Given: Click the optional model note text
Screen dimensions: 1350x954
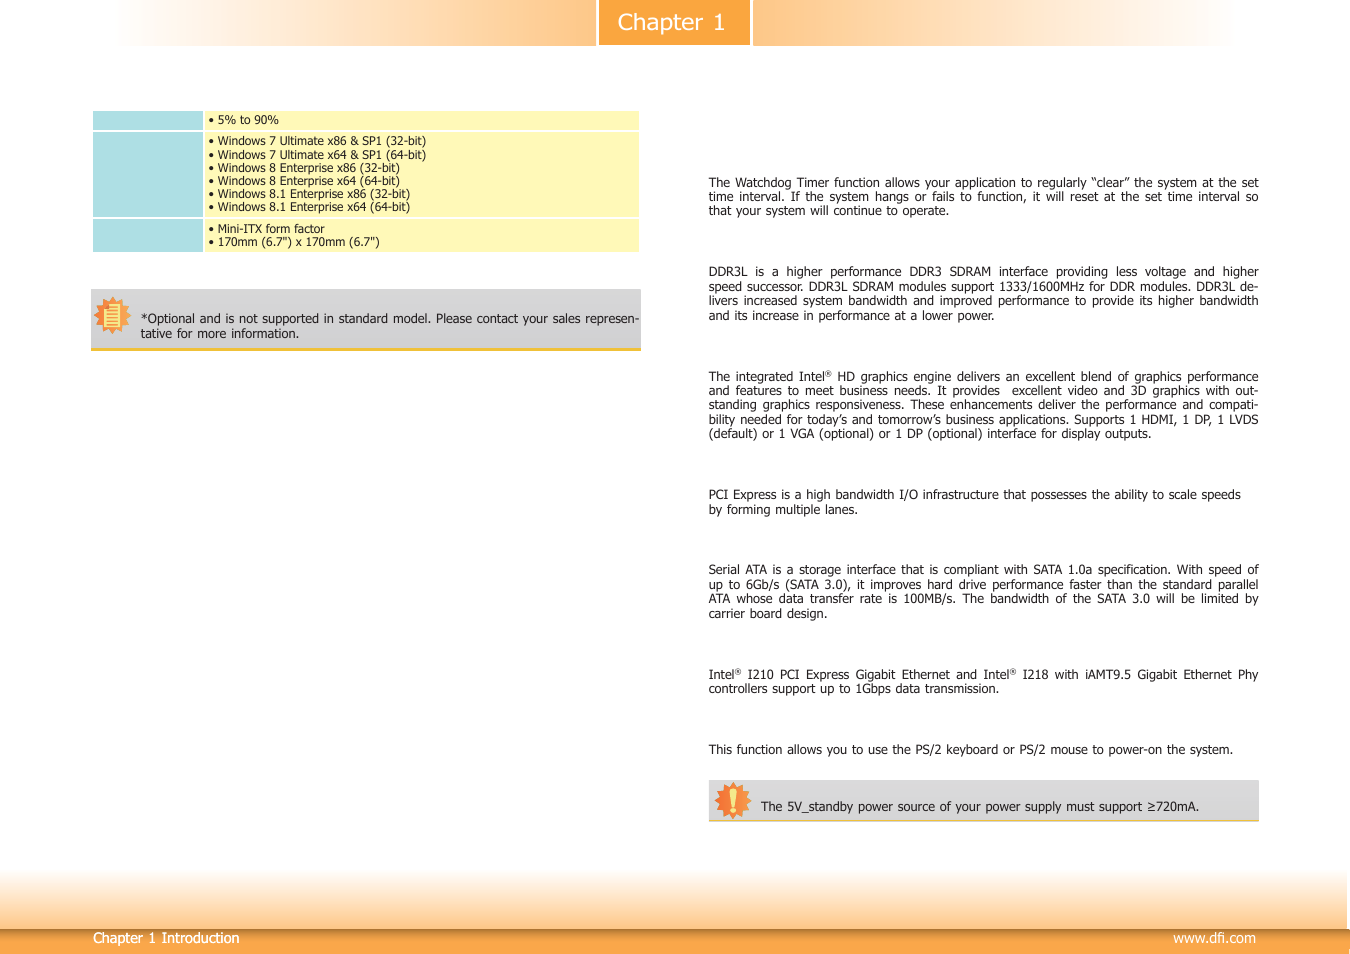Looking at the screenshot, I should click(x=389, y=326).
